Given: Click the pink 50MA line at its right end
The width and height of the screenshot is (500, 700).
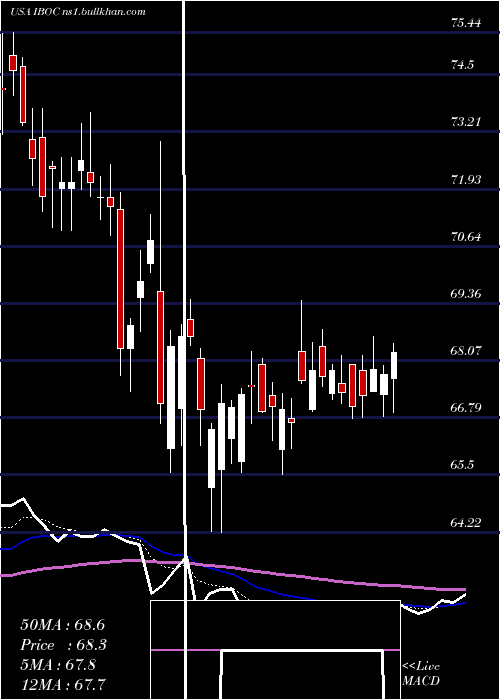Looking at the screenshot, I should coord(462,590).
